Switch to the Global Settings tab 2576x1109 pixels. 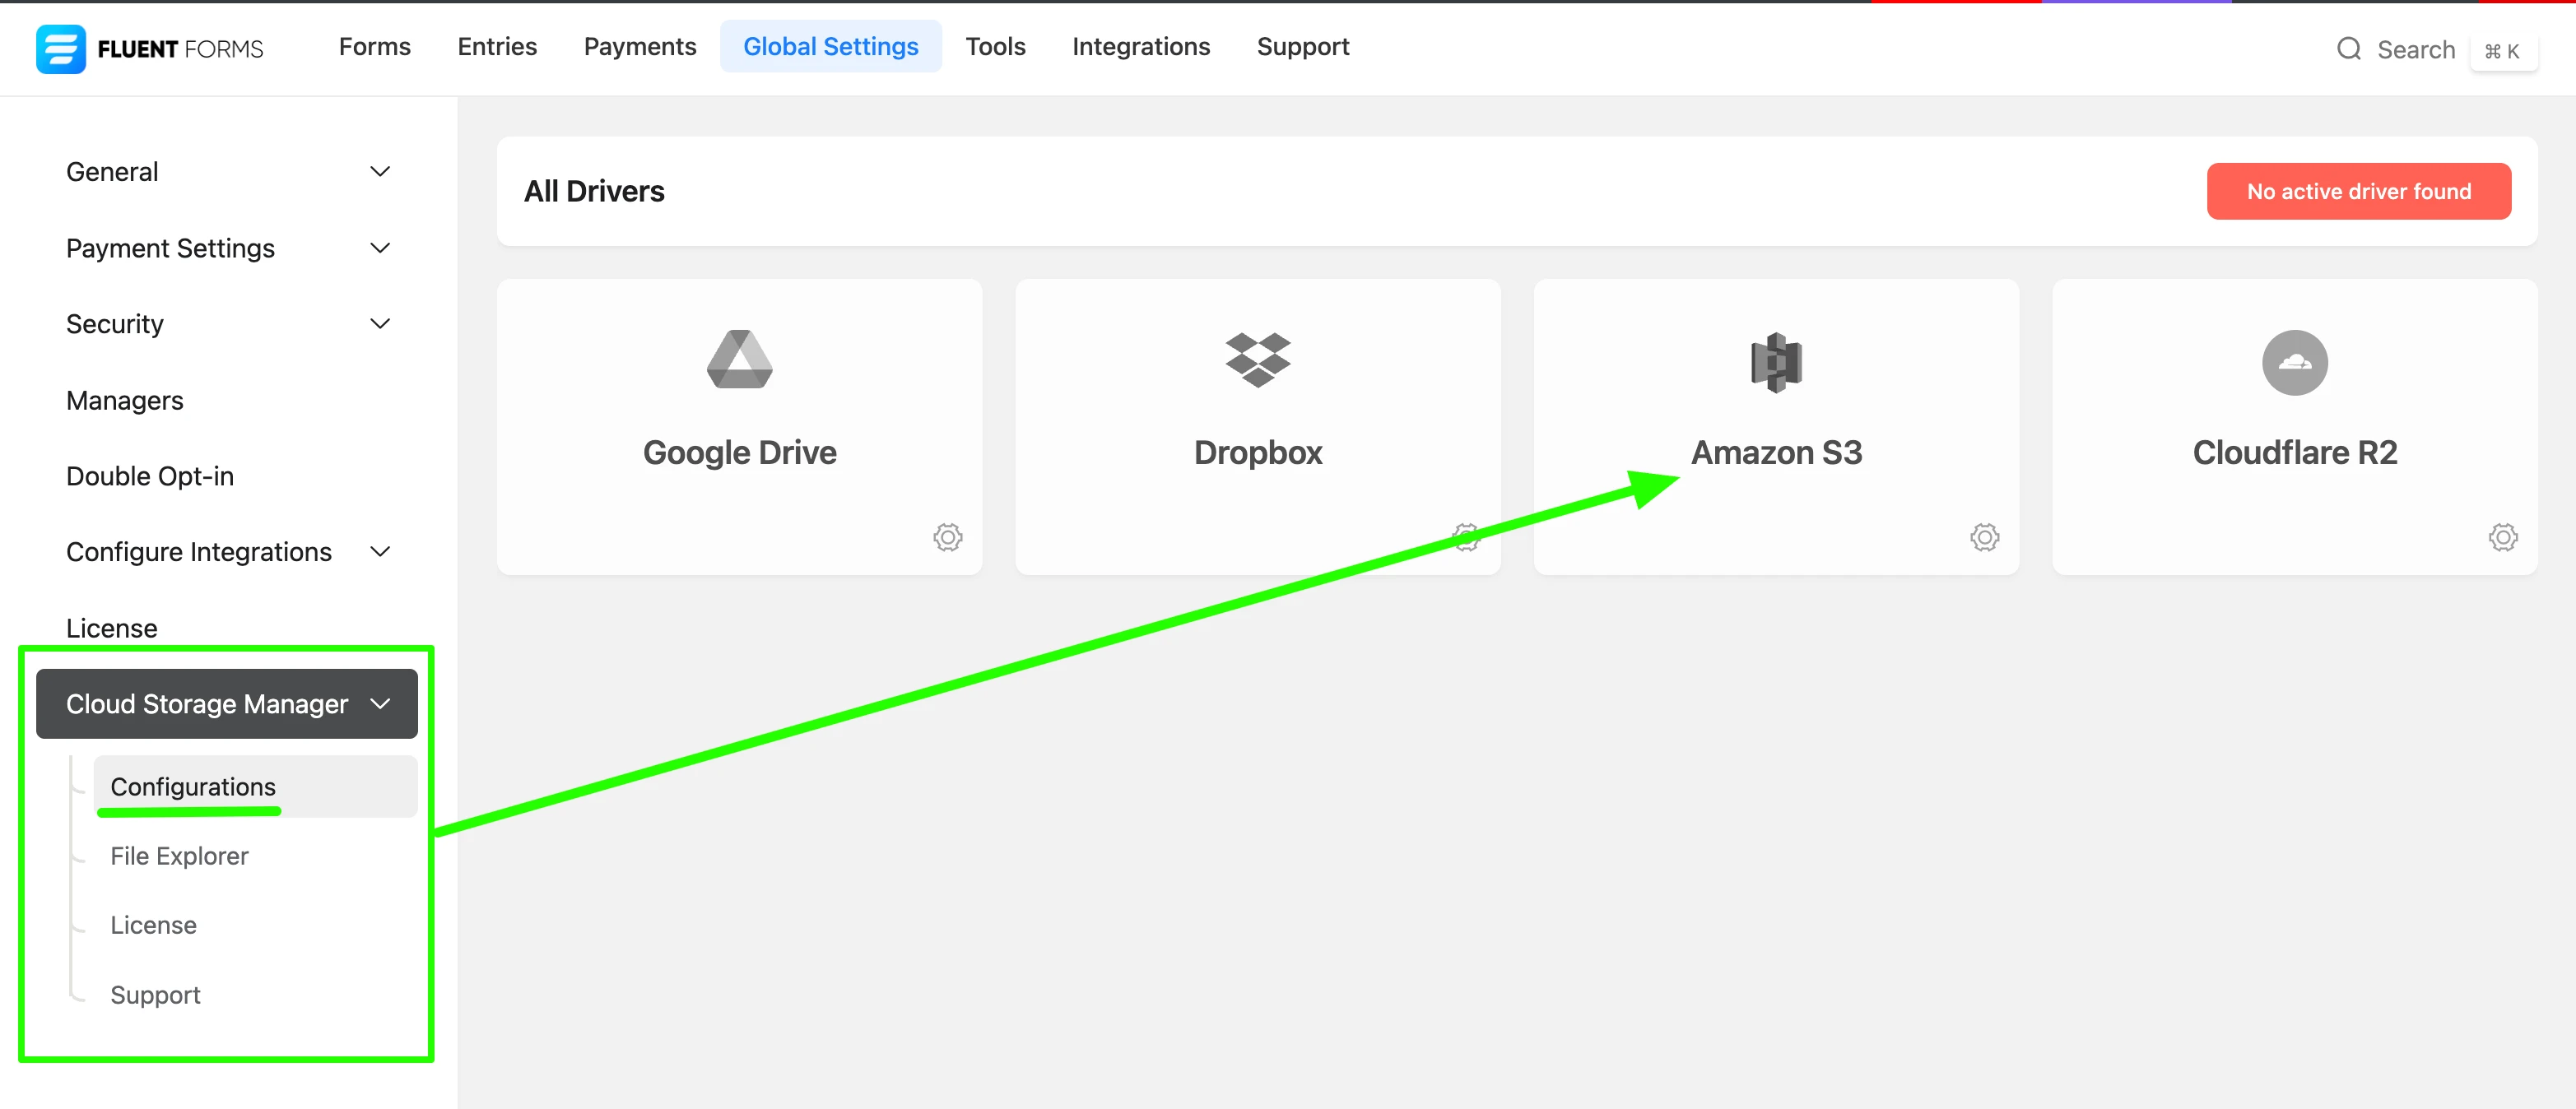(x=831, y=46)
